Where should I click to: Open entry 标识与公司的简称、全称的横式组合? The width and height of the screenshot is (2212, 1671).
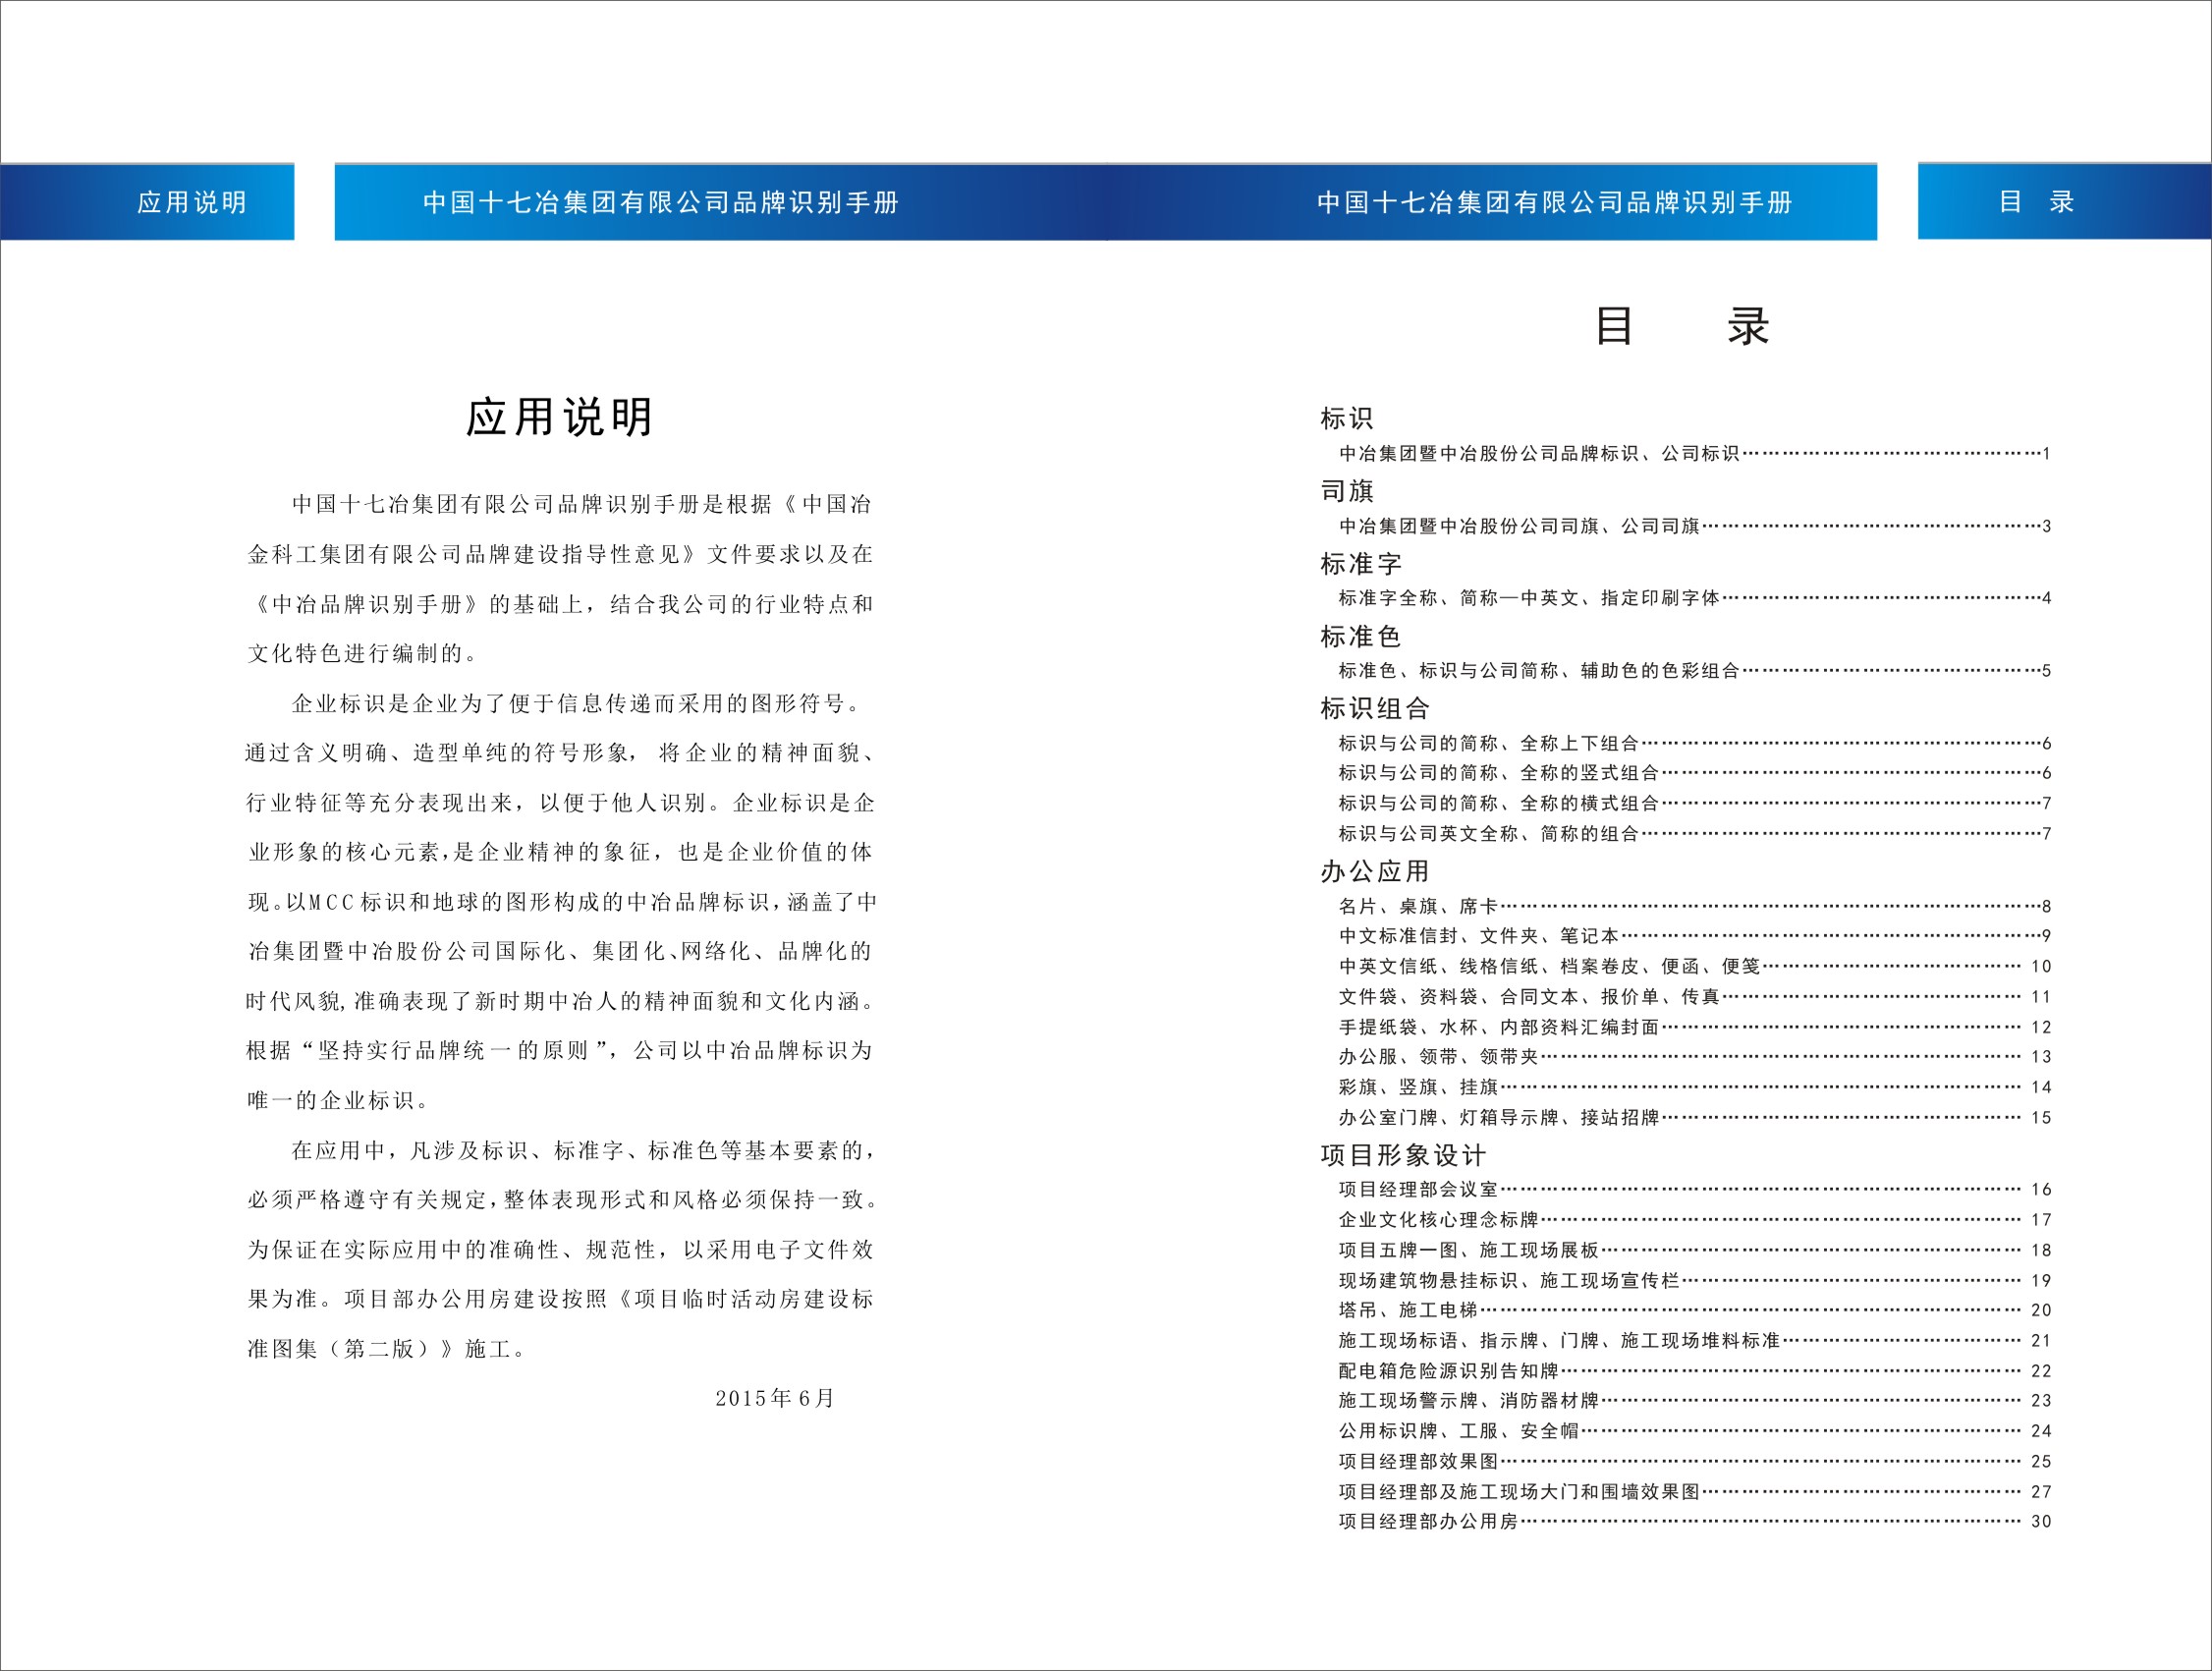click(1695, 804)
